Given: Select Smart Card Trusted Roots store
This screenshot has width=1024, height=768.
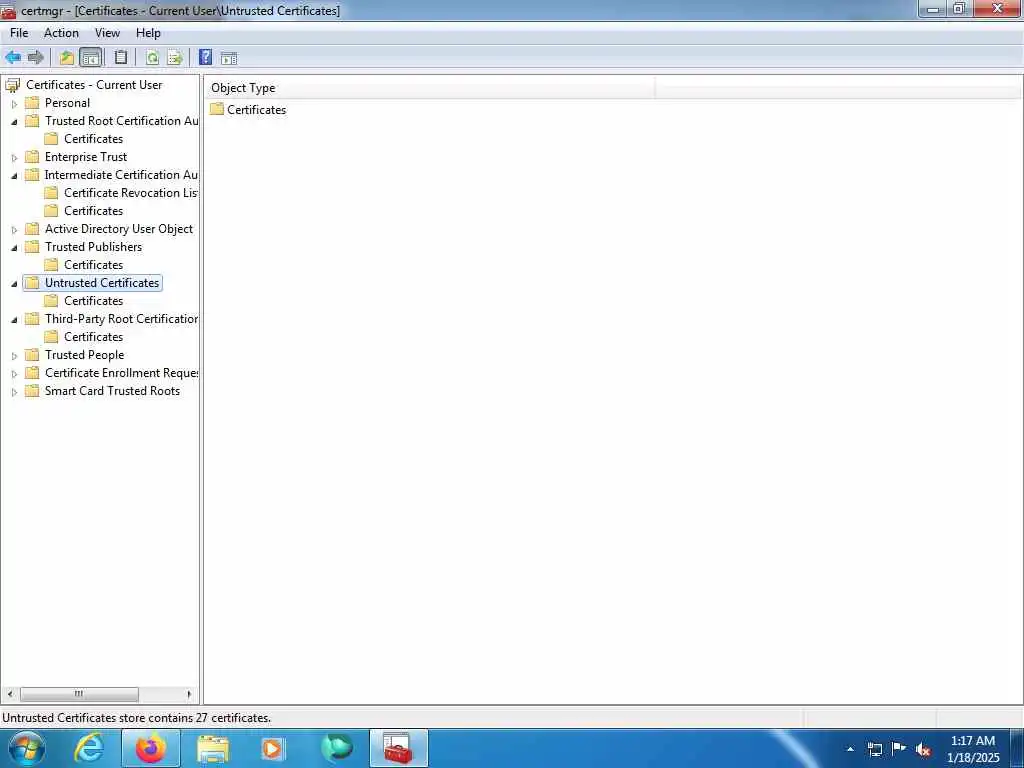Looking at the screenshot, I should coord(112,391).
